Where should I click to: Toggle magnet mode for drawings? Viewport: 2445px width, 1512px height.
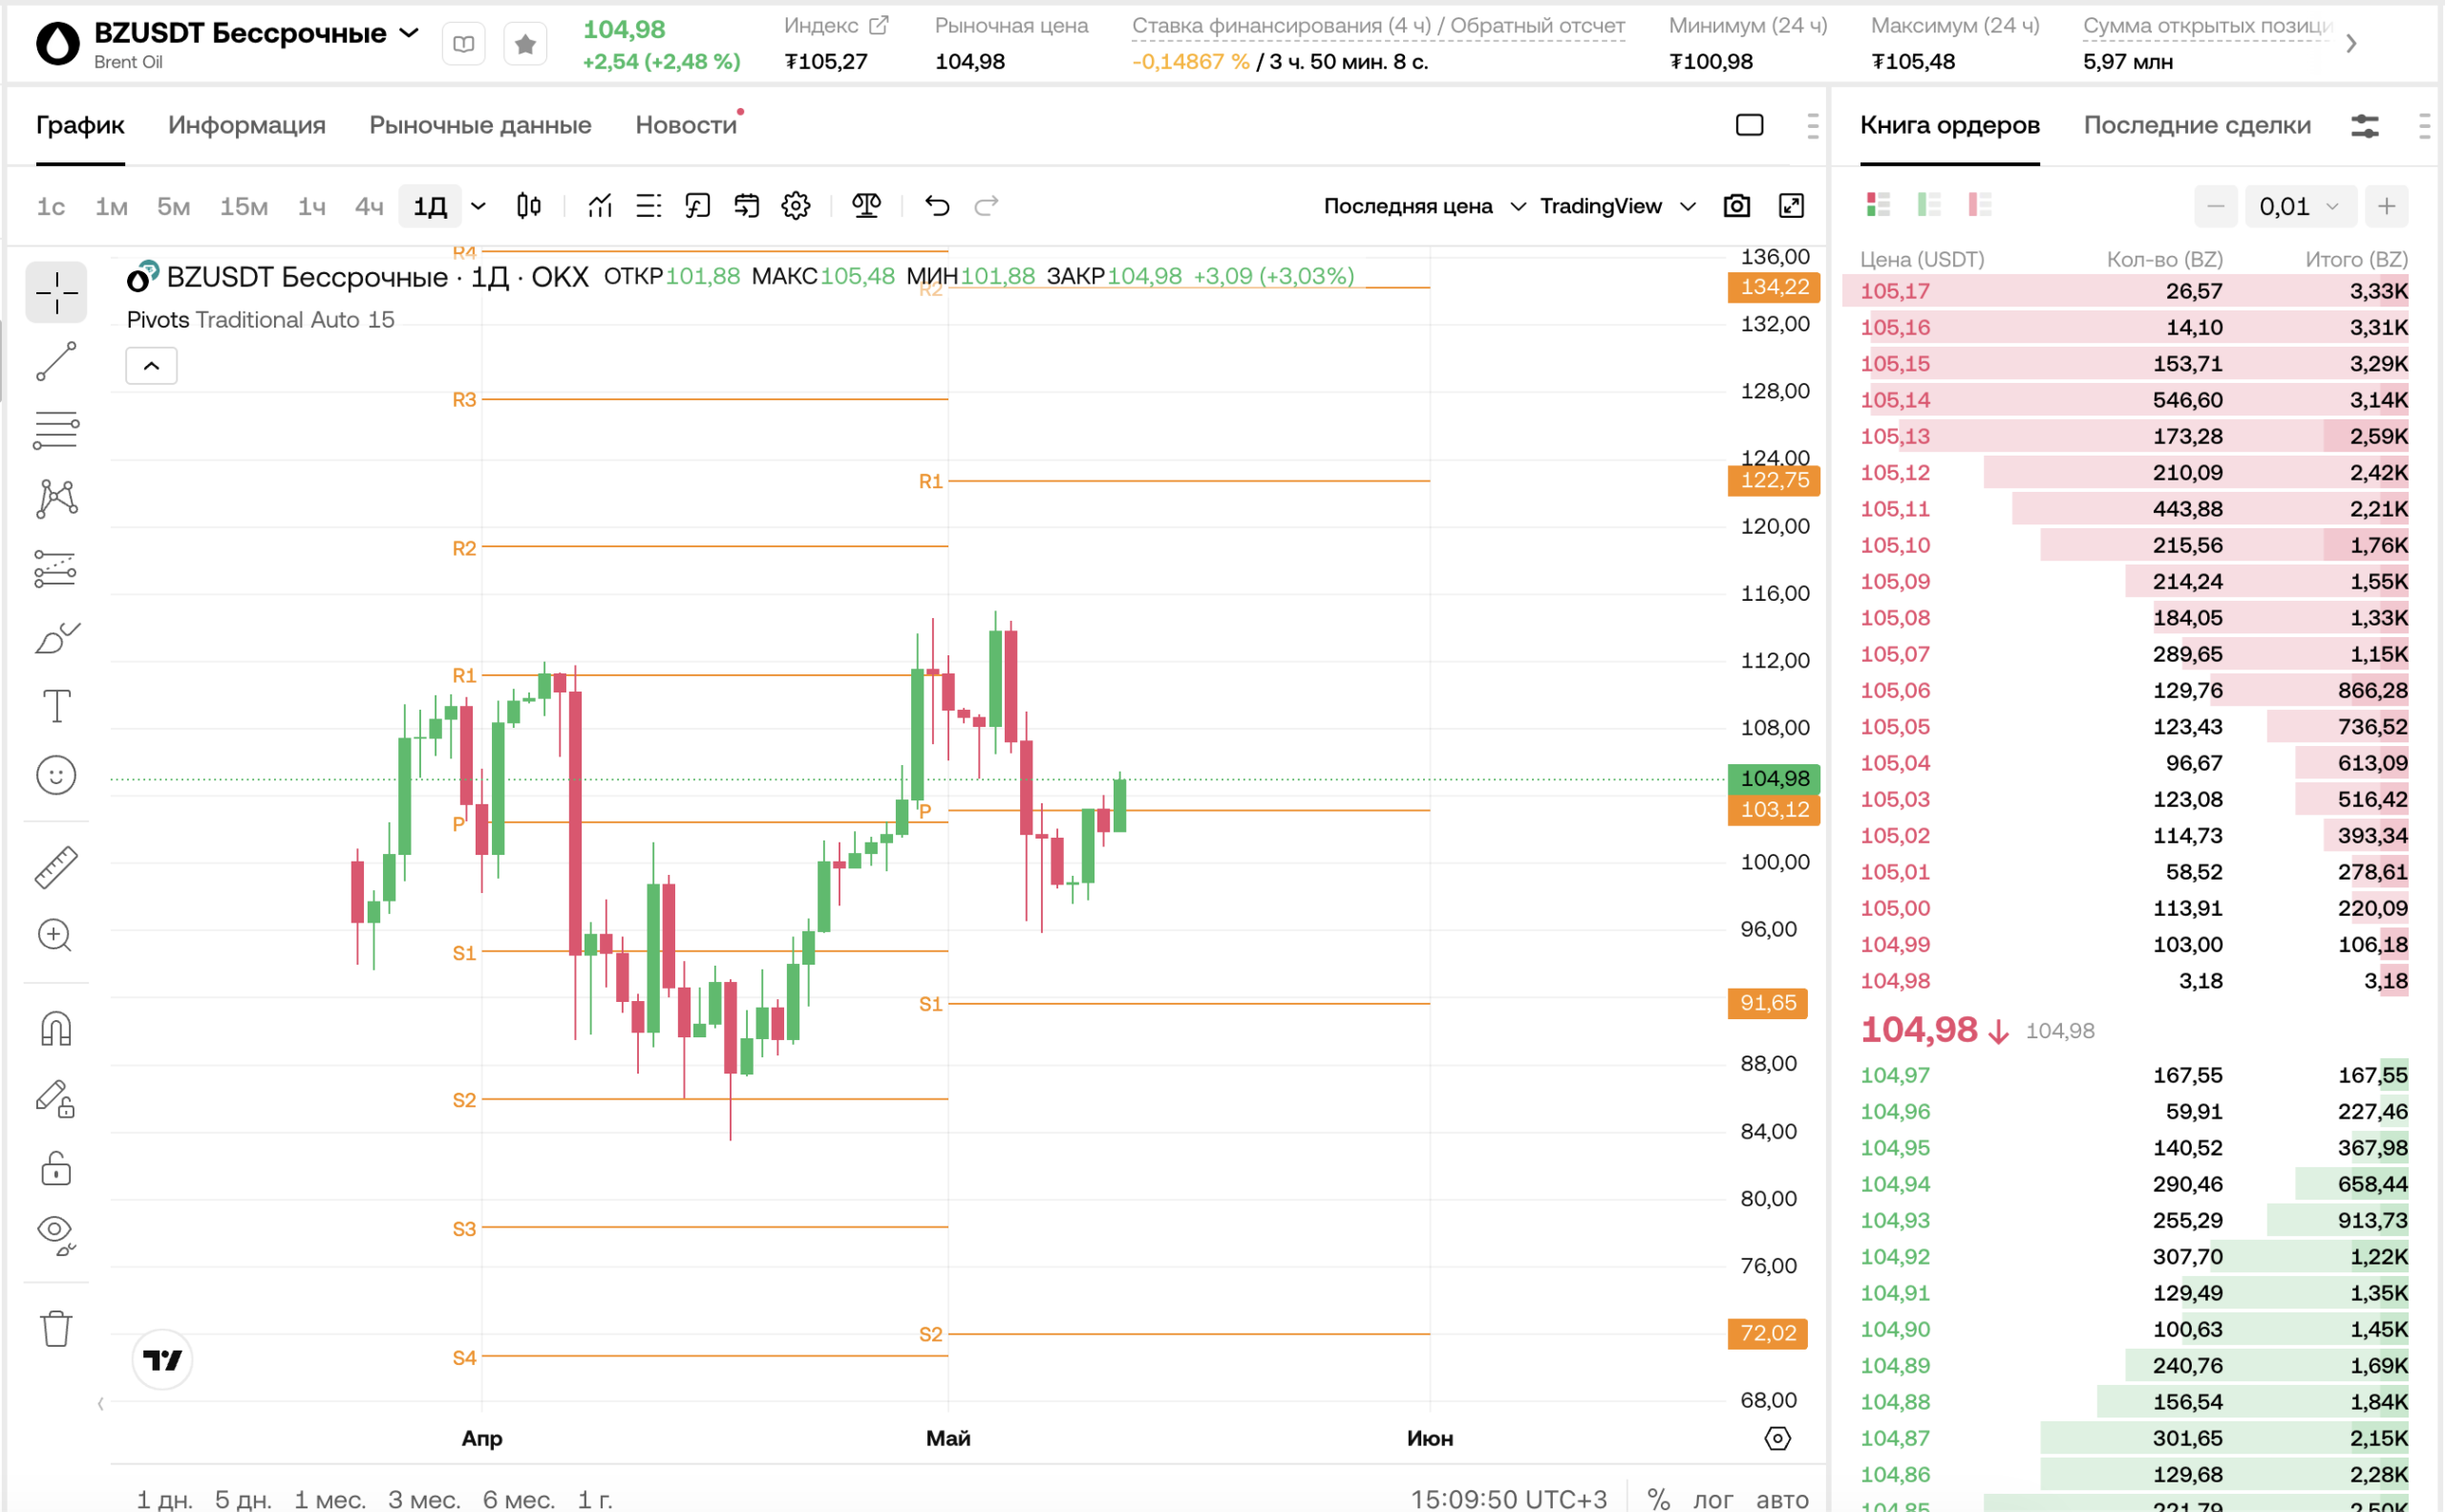click(56, 1029)
